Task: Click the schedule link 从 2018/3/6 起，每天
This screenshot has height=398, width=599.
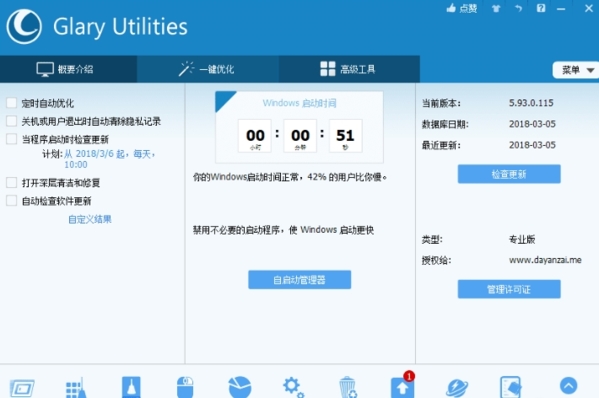Action: 110,159
